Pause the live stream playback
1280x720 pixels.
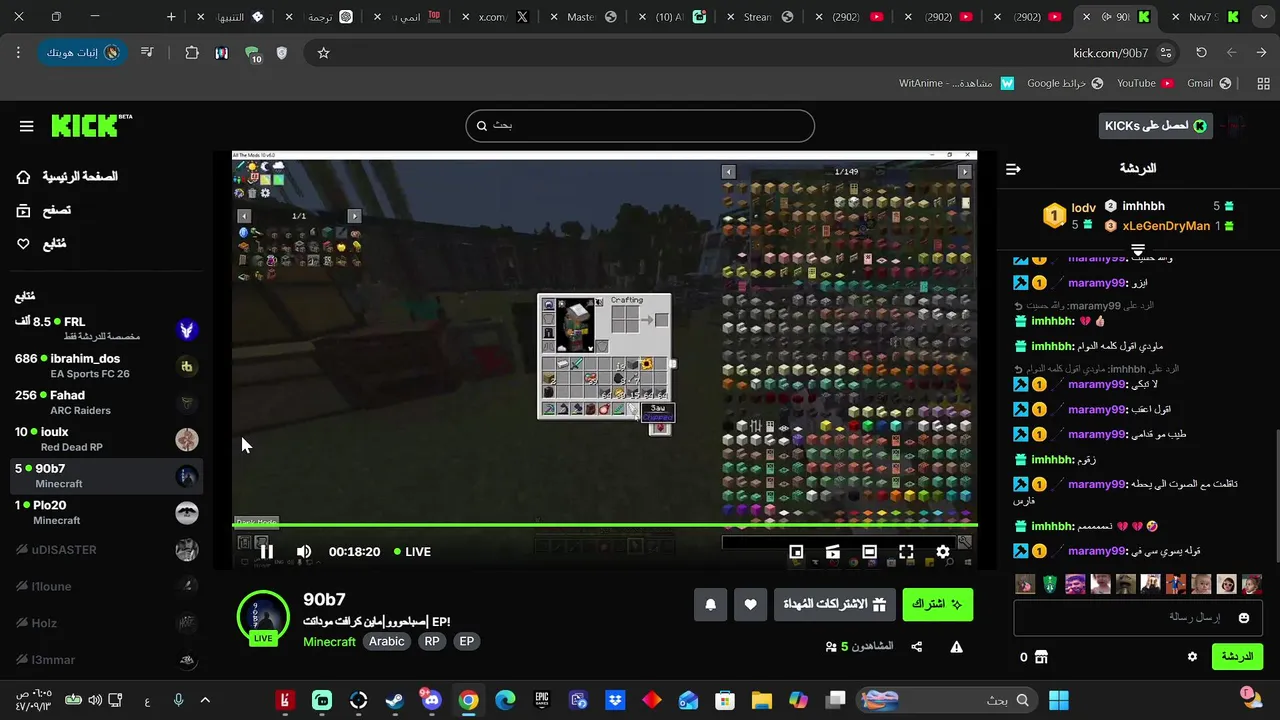[x=266, y=551]
